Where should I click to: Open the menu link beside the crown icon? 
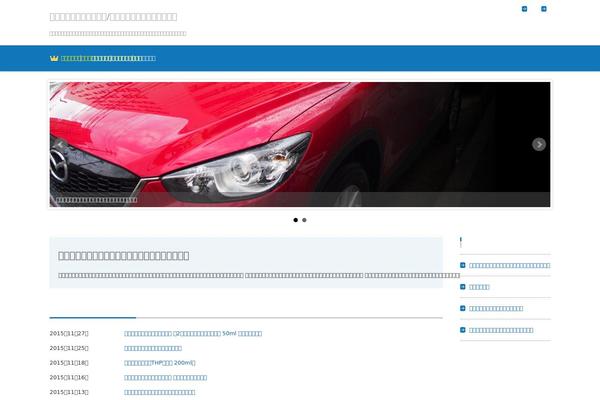(x=108, y=59)
